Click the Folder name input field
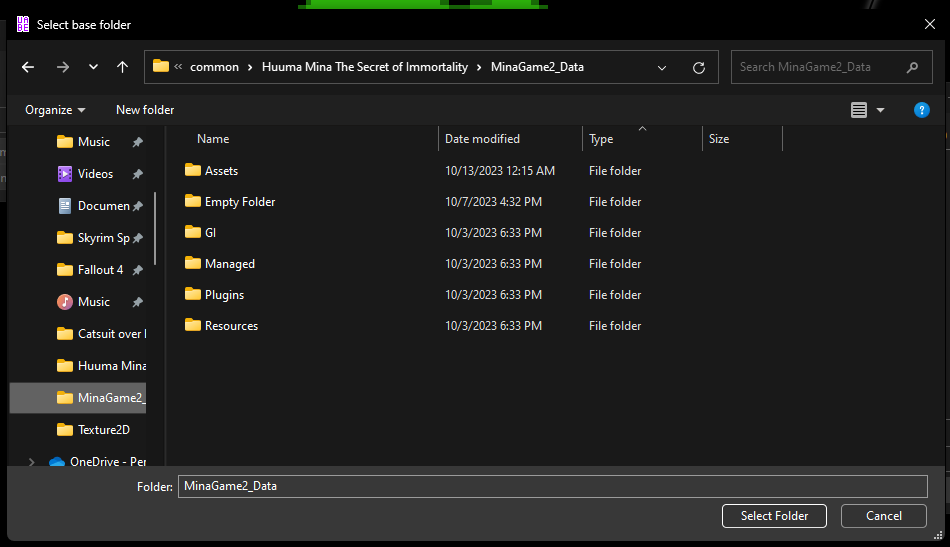950x547 pixels. coord(552,486)
